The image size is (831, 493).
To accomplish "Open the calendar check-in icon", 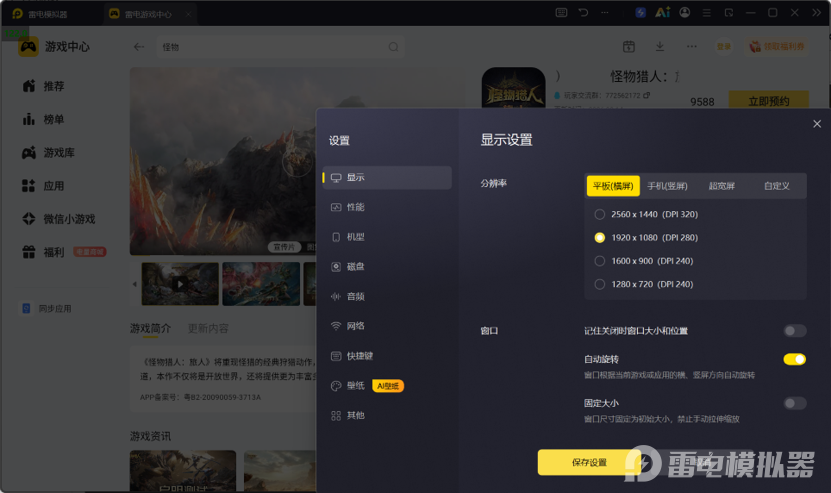I will point(629,47).
